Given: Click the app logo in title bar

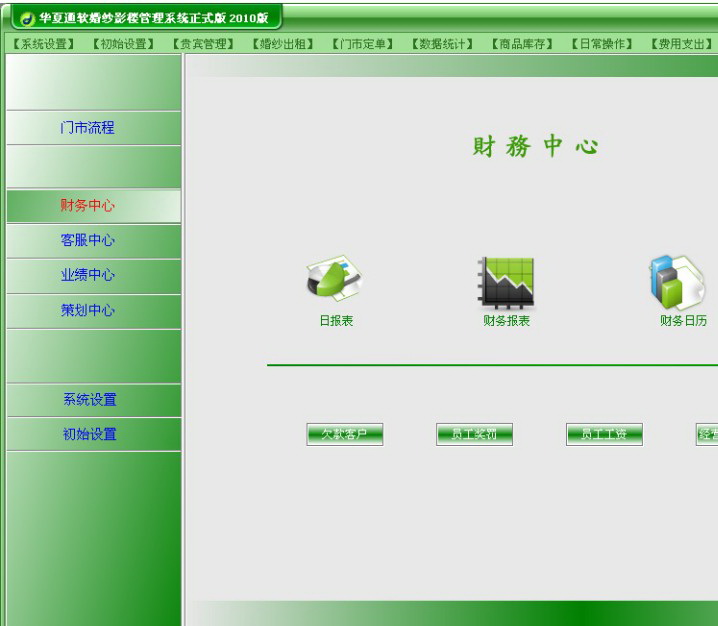Looking at the screenshot, I should 27,18.
